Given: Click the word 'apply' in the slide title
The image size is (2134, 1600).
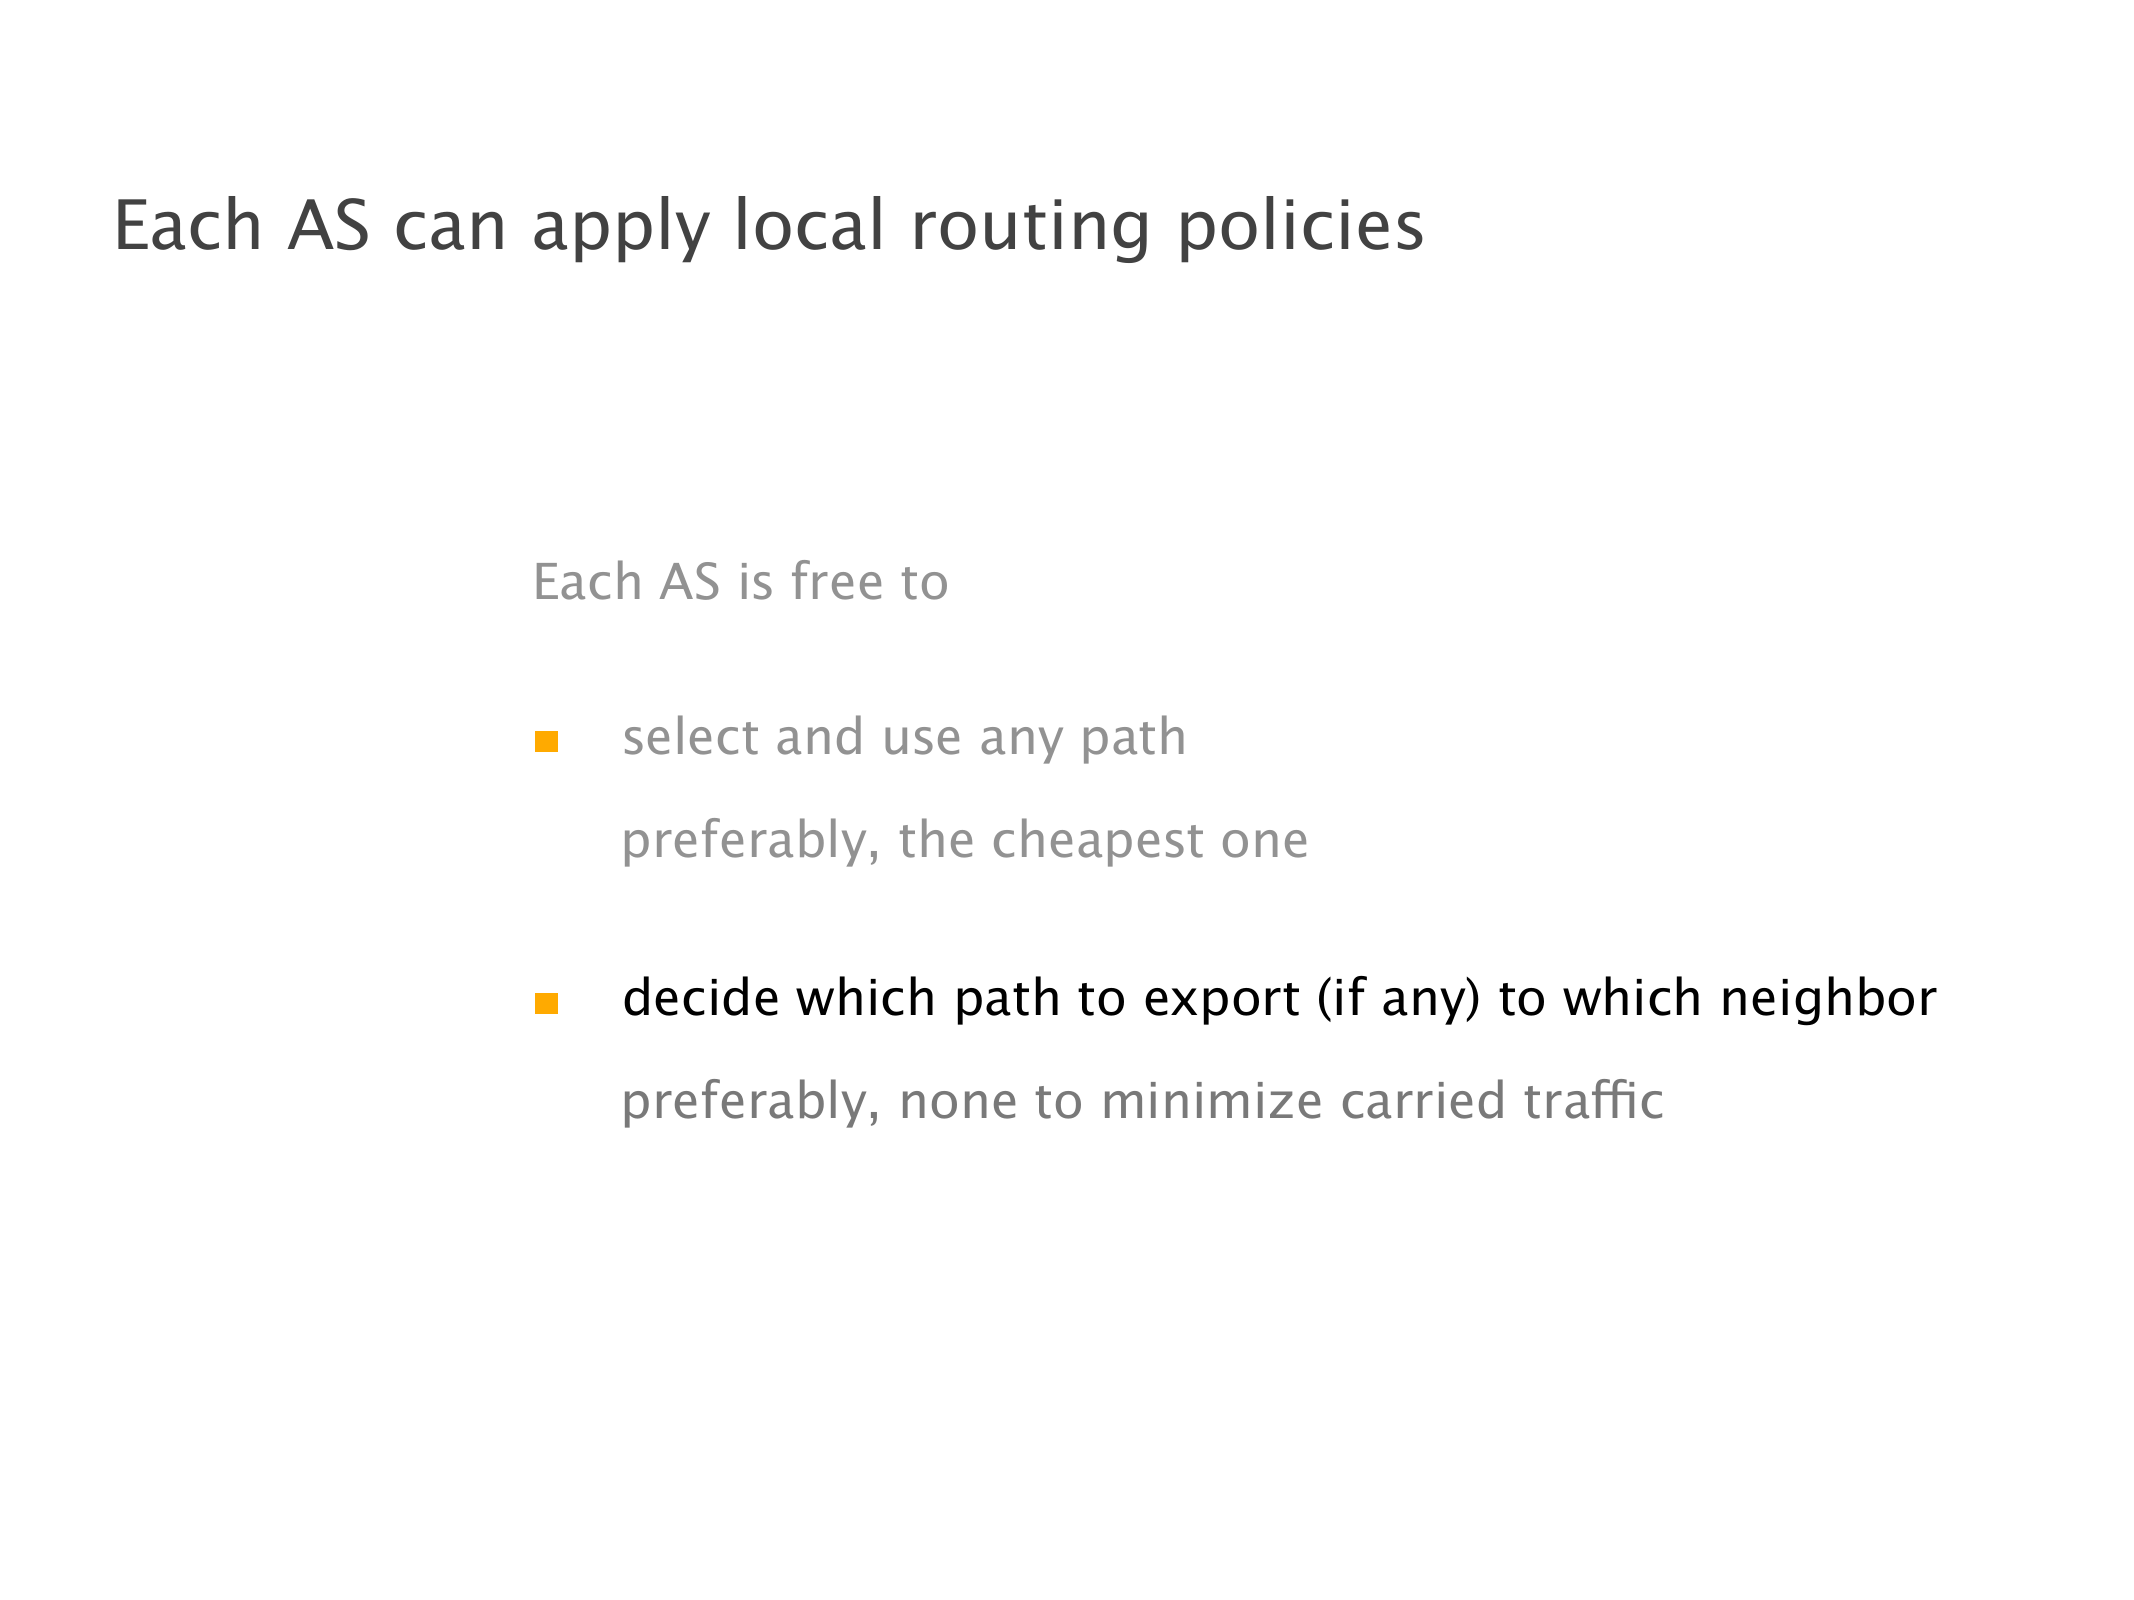Looking at the screenshot, I should click(x=620, y=226).
